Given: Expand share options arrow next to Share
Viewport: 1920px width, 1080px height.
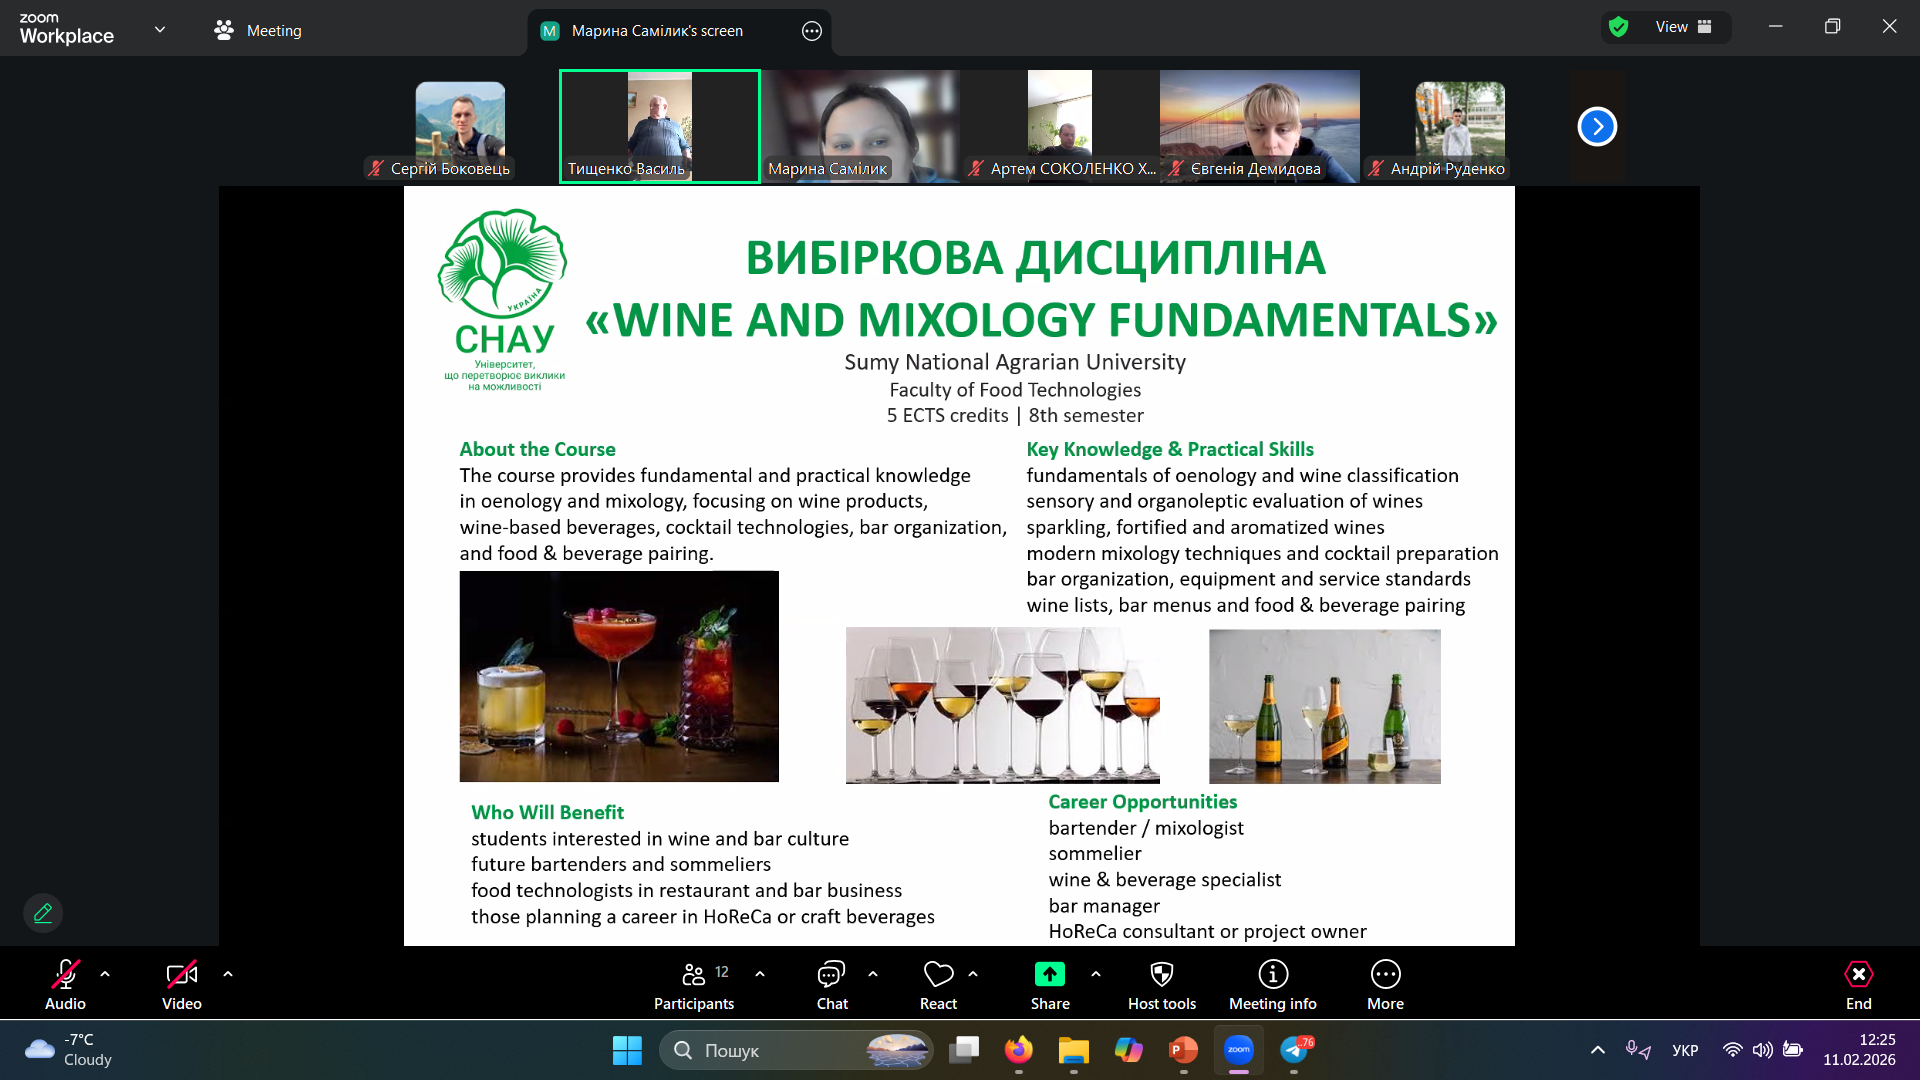Looking at the screenshot, I should tap(1096, 973).
